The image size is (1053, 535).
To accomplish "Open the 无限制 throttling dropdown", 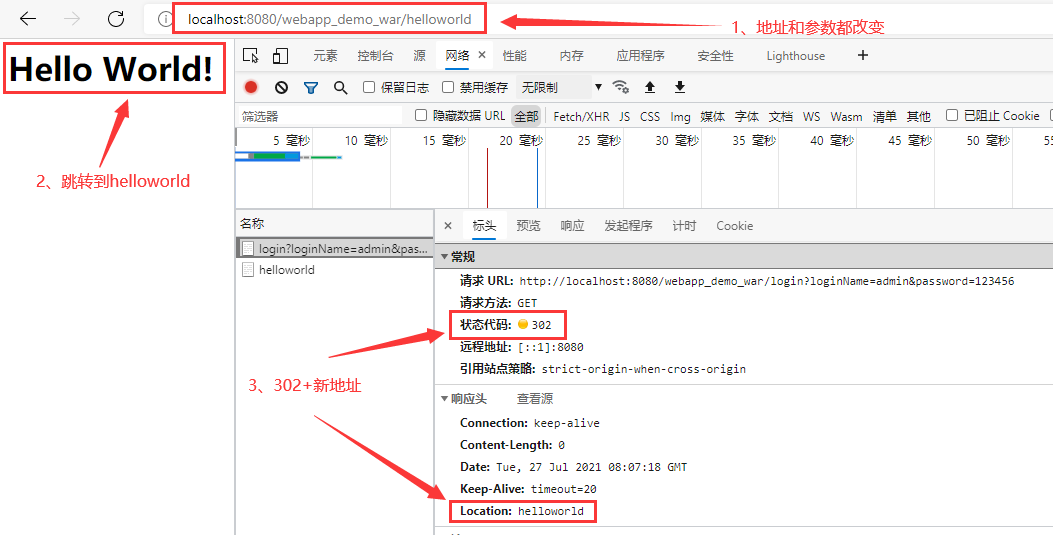I will 560,87.
